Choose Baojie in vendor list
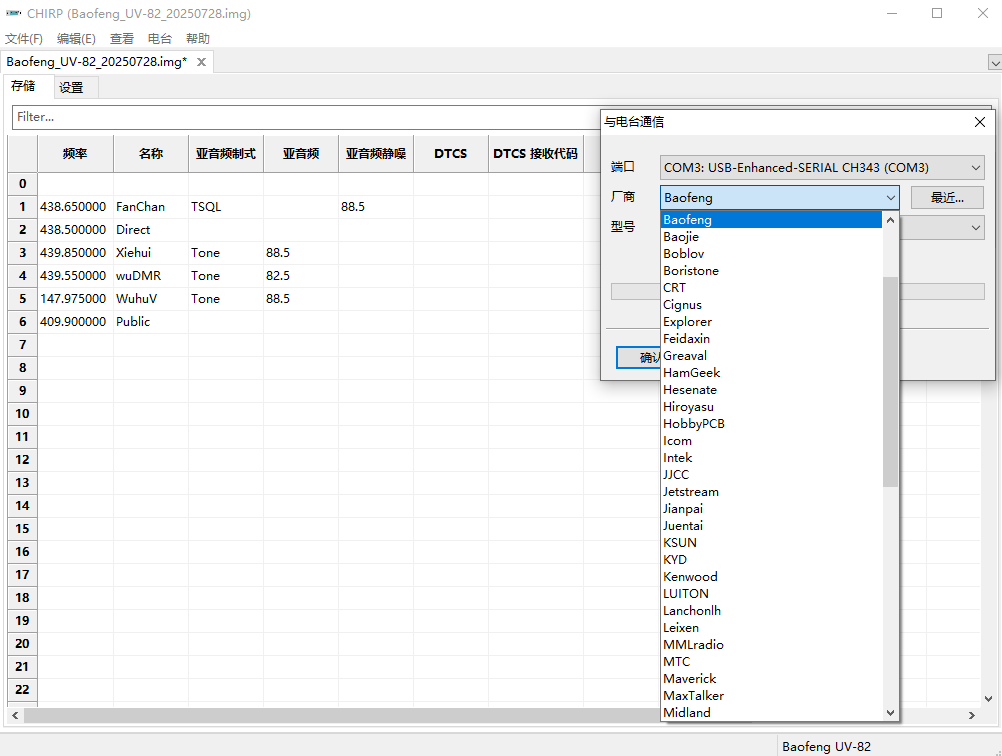This screenshot has width=1002, height=756. coord(771,237)
